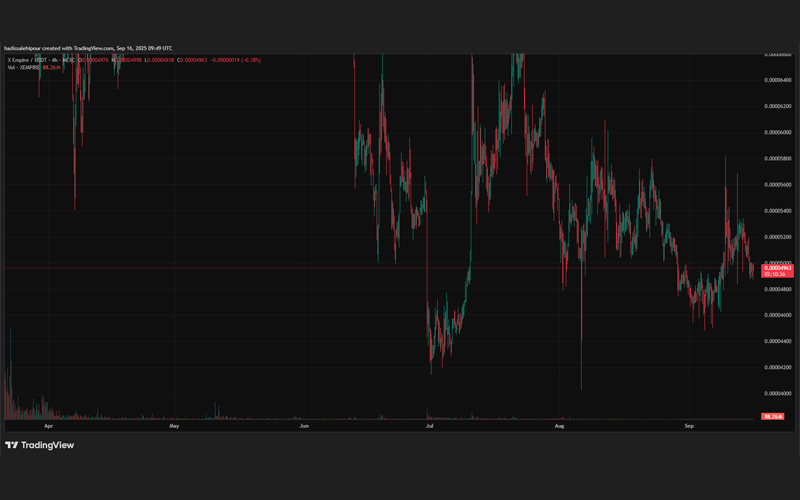Click the 0.00005200 price axis label
This screenshot has width=800, height=500.
click(x=778, y=237)
